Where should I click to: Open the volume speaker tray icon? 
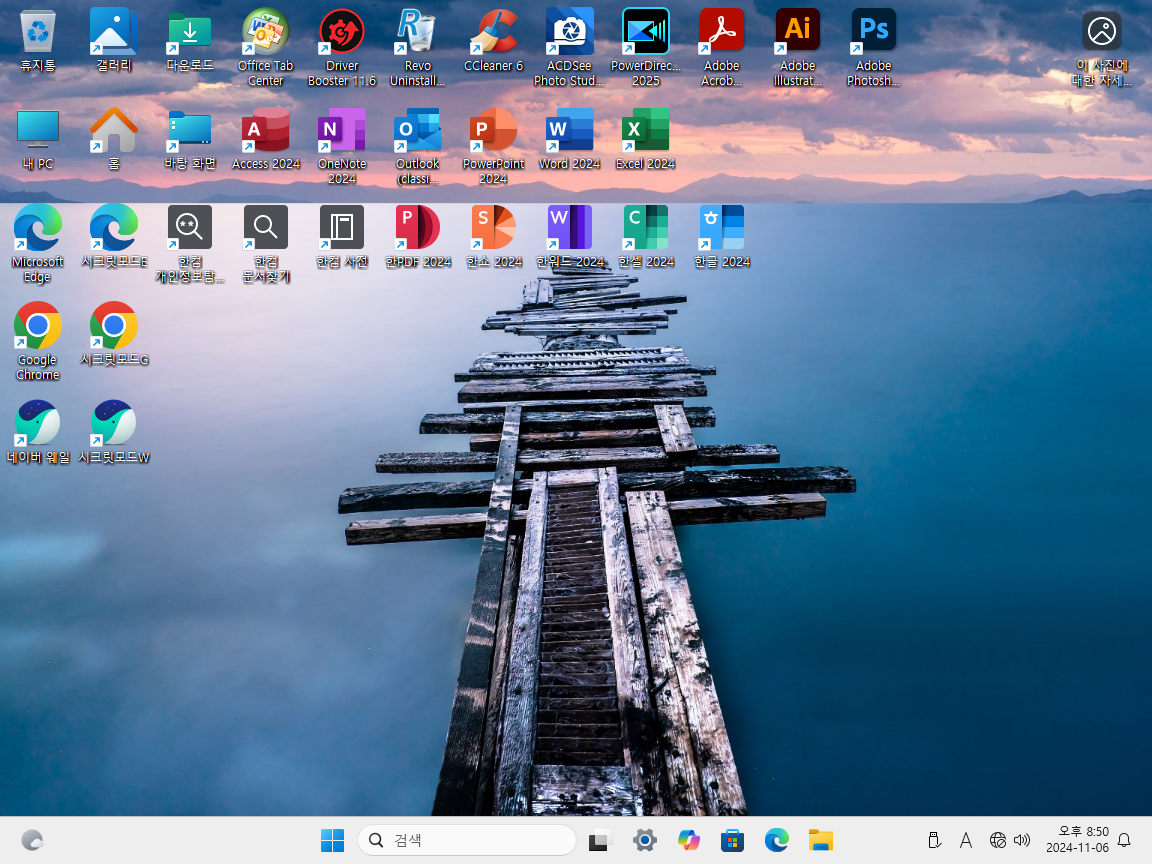tap(1021, 840)
